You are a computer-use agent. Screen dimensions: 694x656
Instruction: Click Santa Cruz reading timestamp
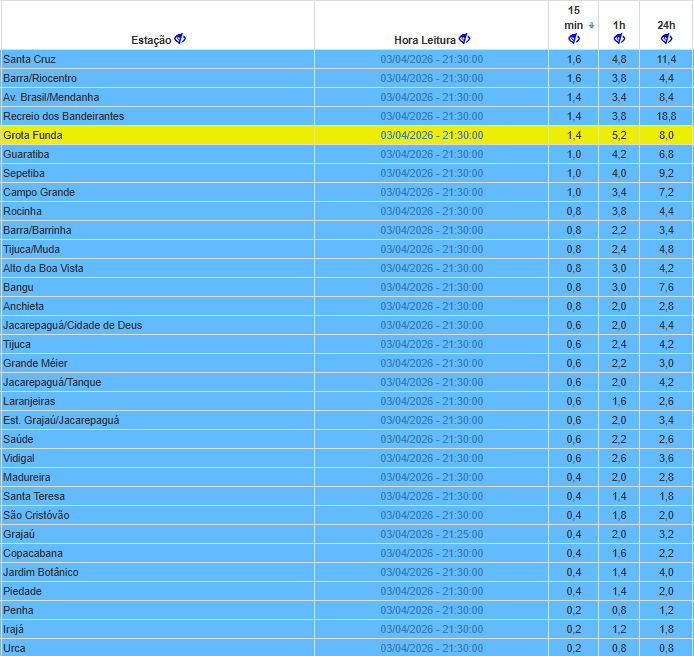tap(432, 59)
